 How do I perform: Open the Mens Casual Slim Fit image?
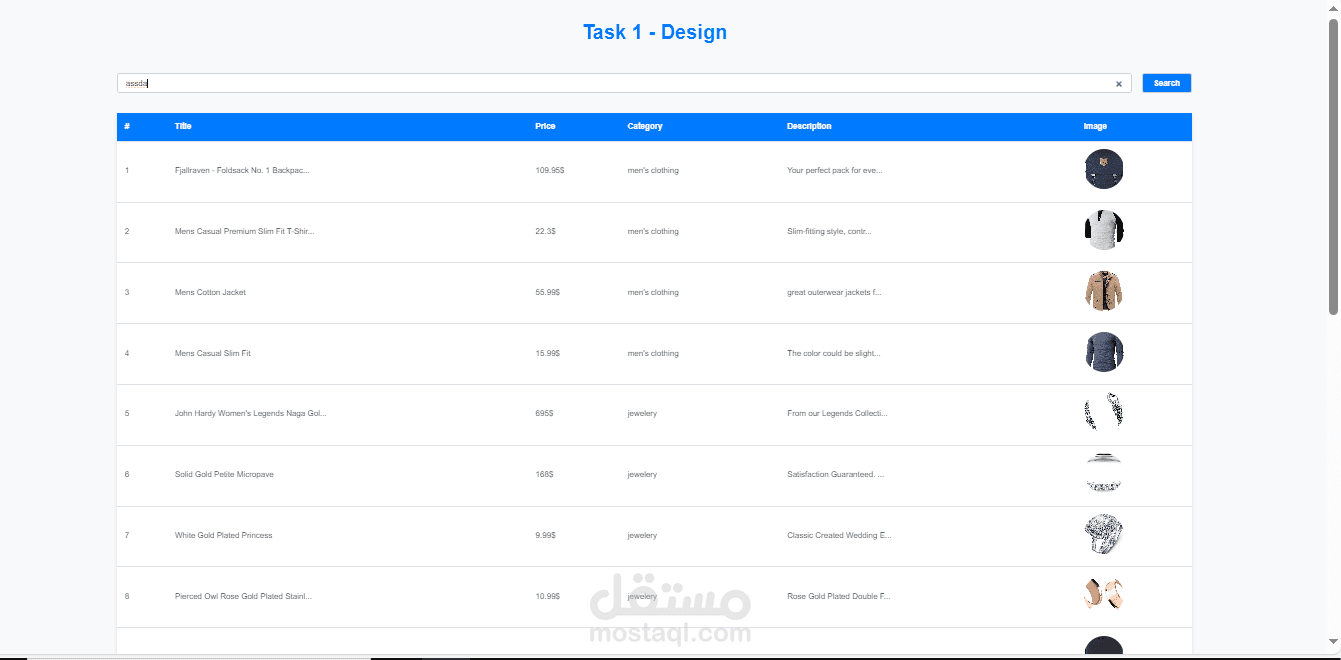pos(1104,352)
